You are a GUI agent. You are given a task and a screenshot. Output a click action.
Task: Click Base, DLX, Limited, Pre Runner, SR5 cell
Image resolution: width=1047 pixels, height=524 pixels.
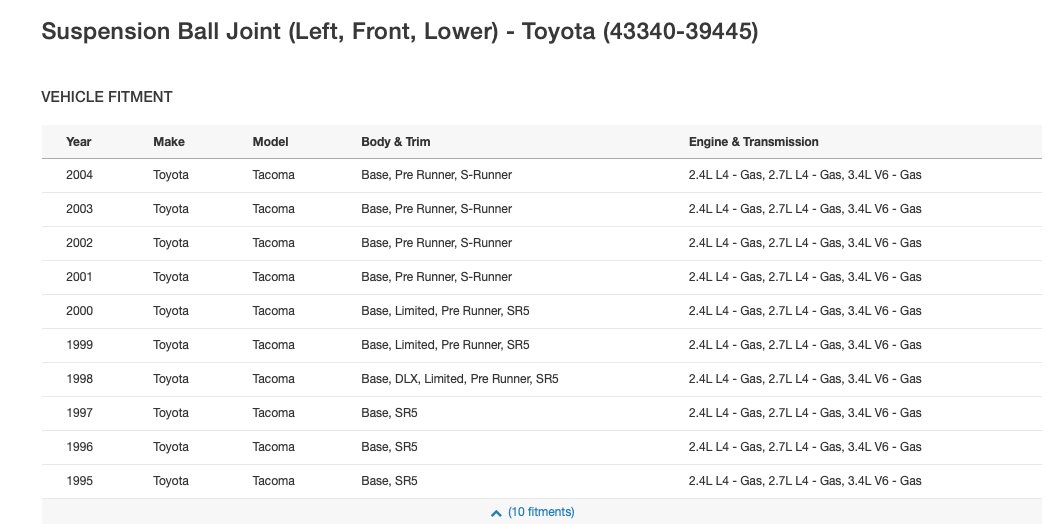(x=460, y=379)
